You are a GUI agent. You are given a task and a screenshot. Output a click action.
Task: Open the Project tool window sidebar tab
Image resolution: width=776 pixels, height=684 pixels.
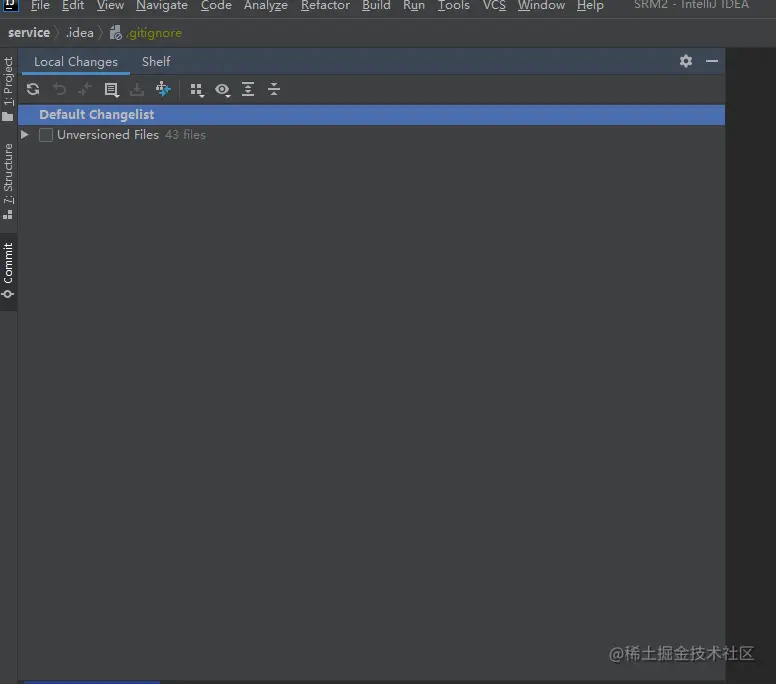point(8,89)
